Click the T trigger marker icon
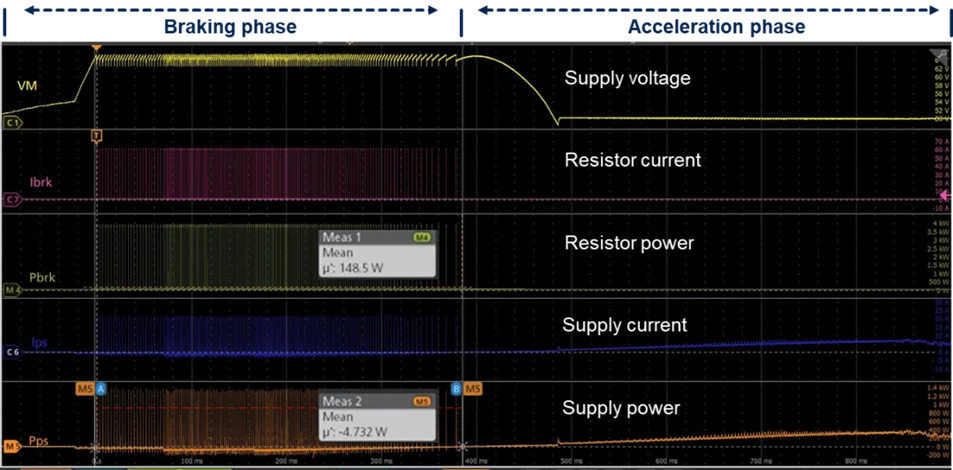Viewport: 953px width, 470px height. (x=97, y=134)
